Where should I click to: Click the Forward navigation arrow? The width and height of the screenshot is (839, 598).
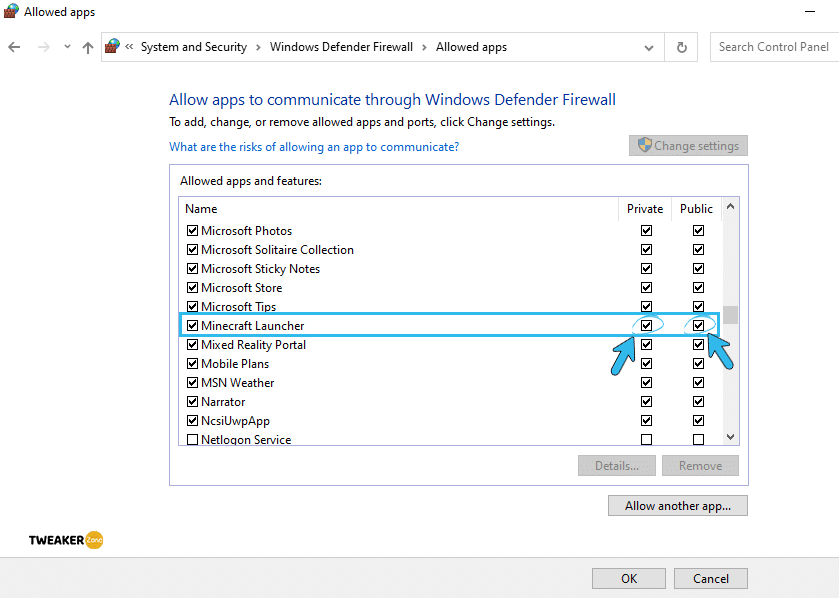click(x=44, y=47)
